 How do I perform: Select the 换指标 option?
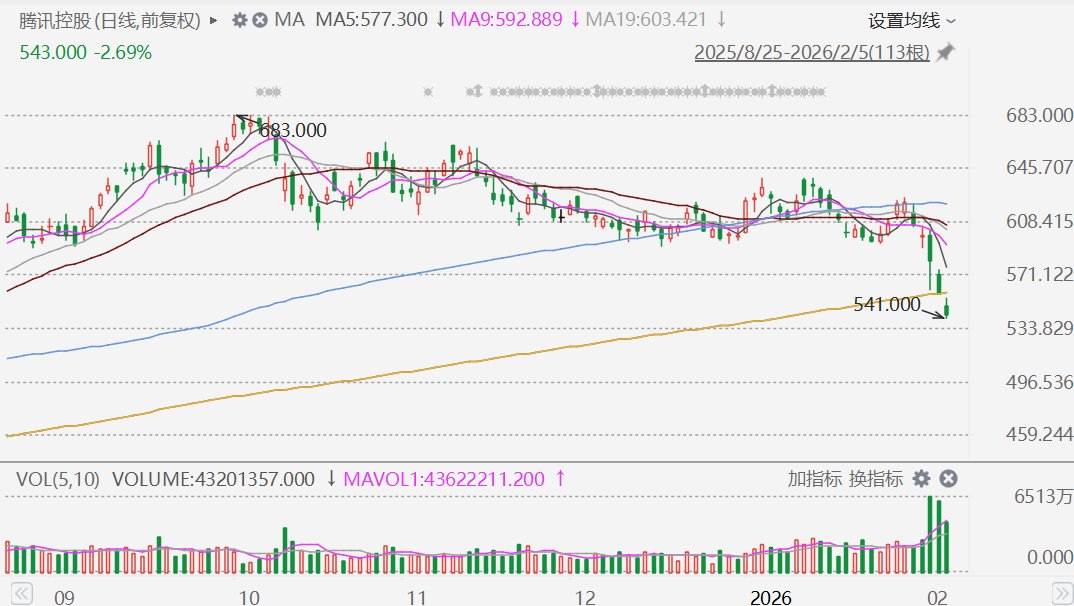[876, 479]
